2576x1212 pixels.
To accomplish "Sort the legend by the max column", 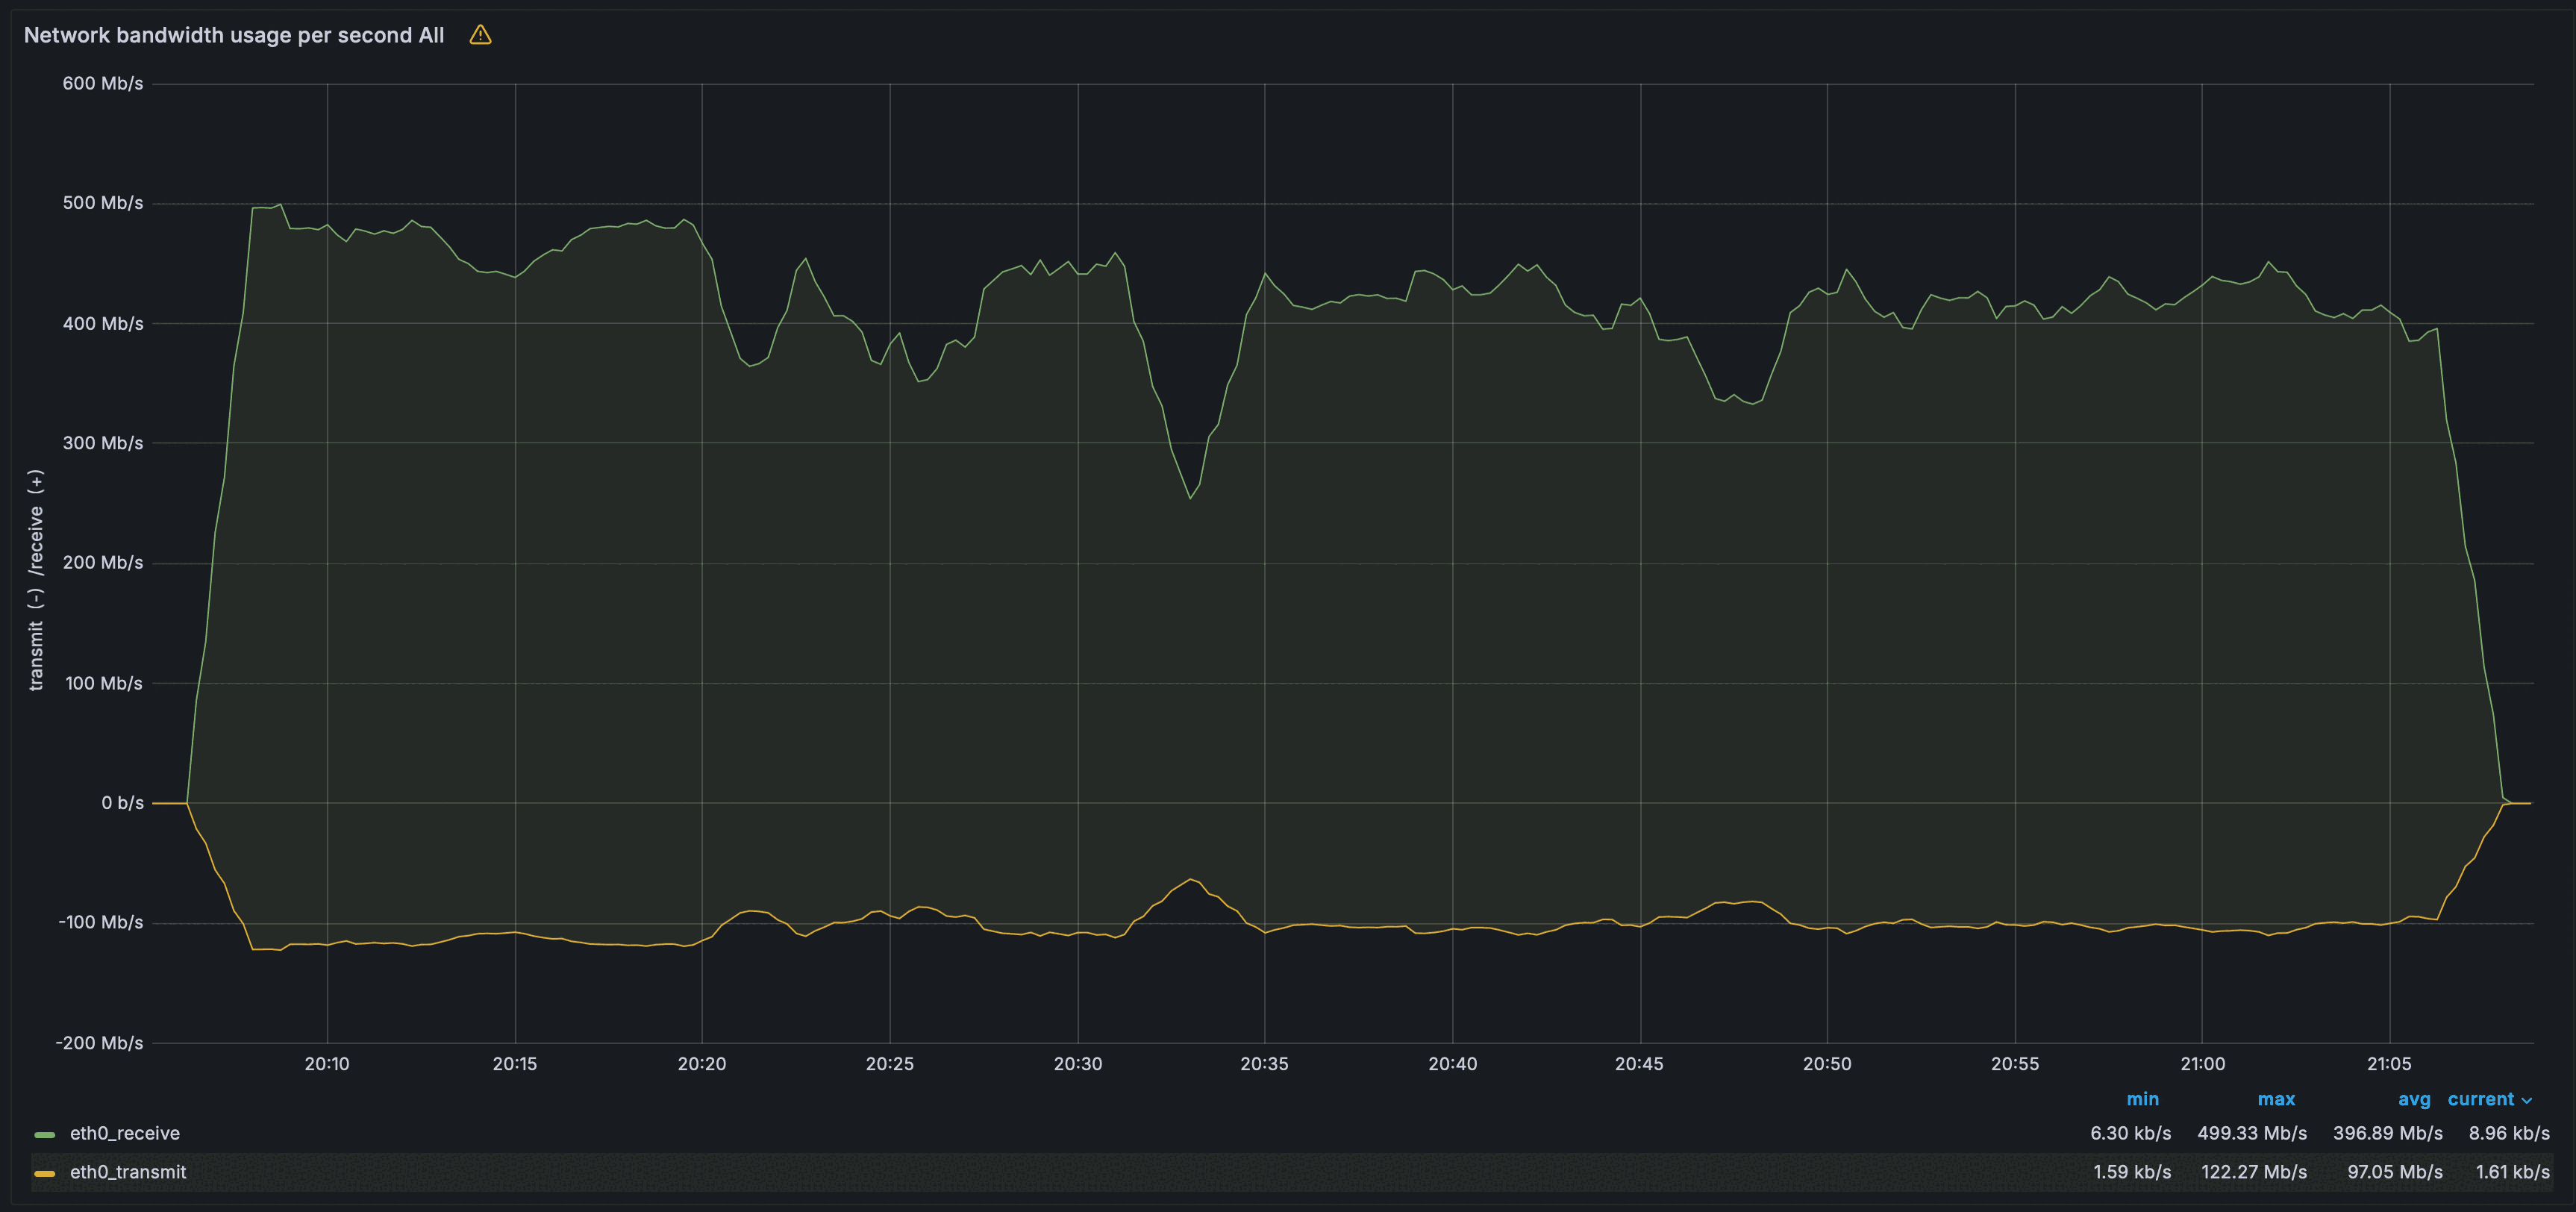I will pos(2276,1099).
